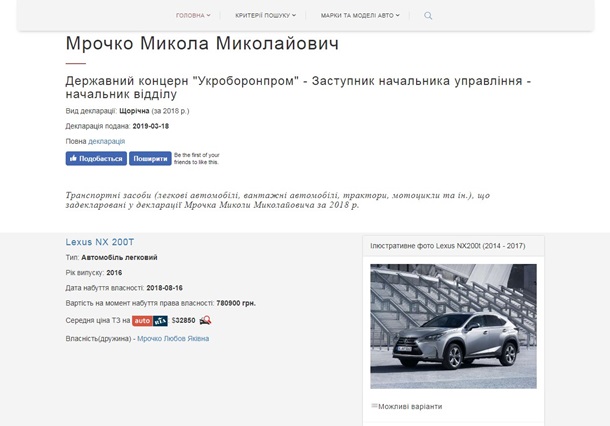The height and width of the screenshot is (426, 610).
Task: Open the Критерії пошуку dropdown
Action: (x=265, y=16)
